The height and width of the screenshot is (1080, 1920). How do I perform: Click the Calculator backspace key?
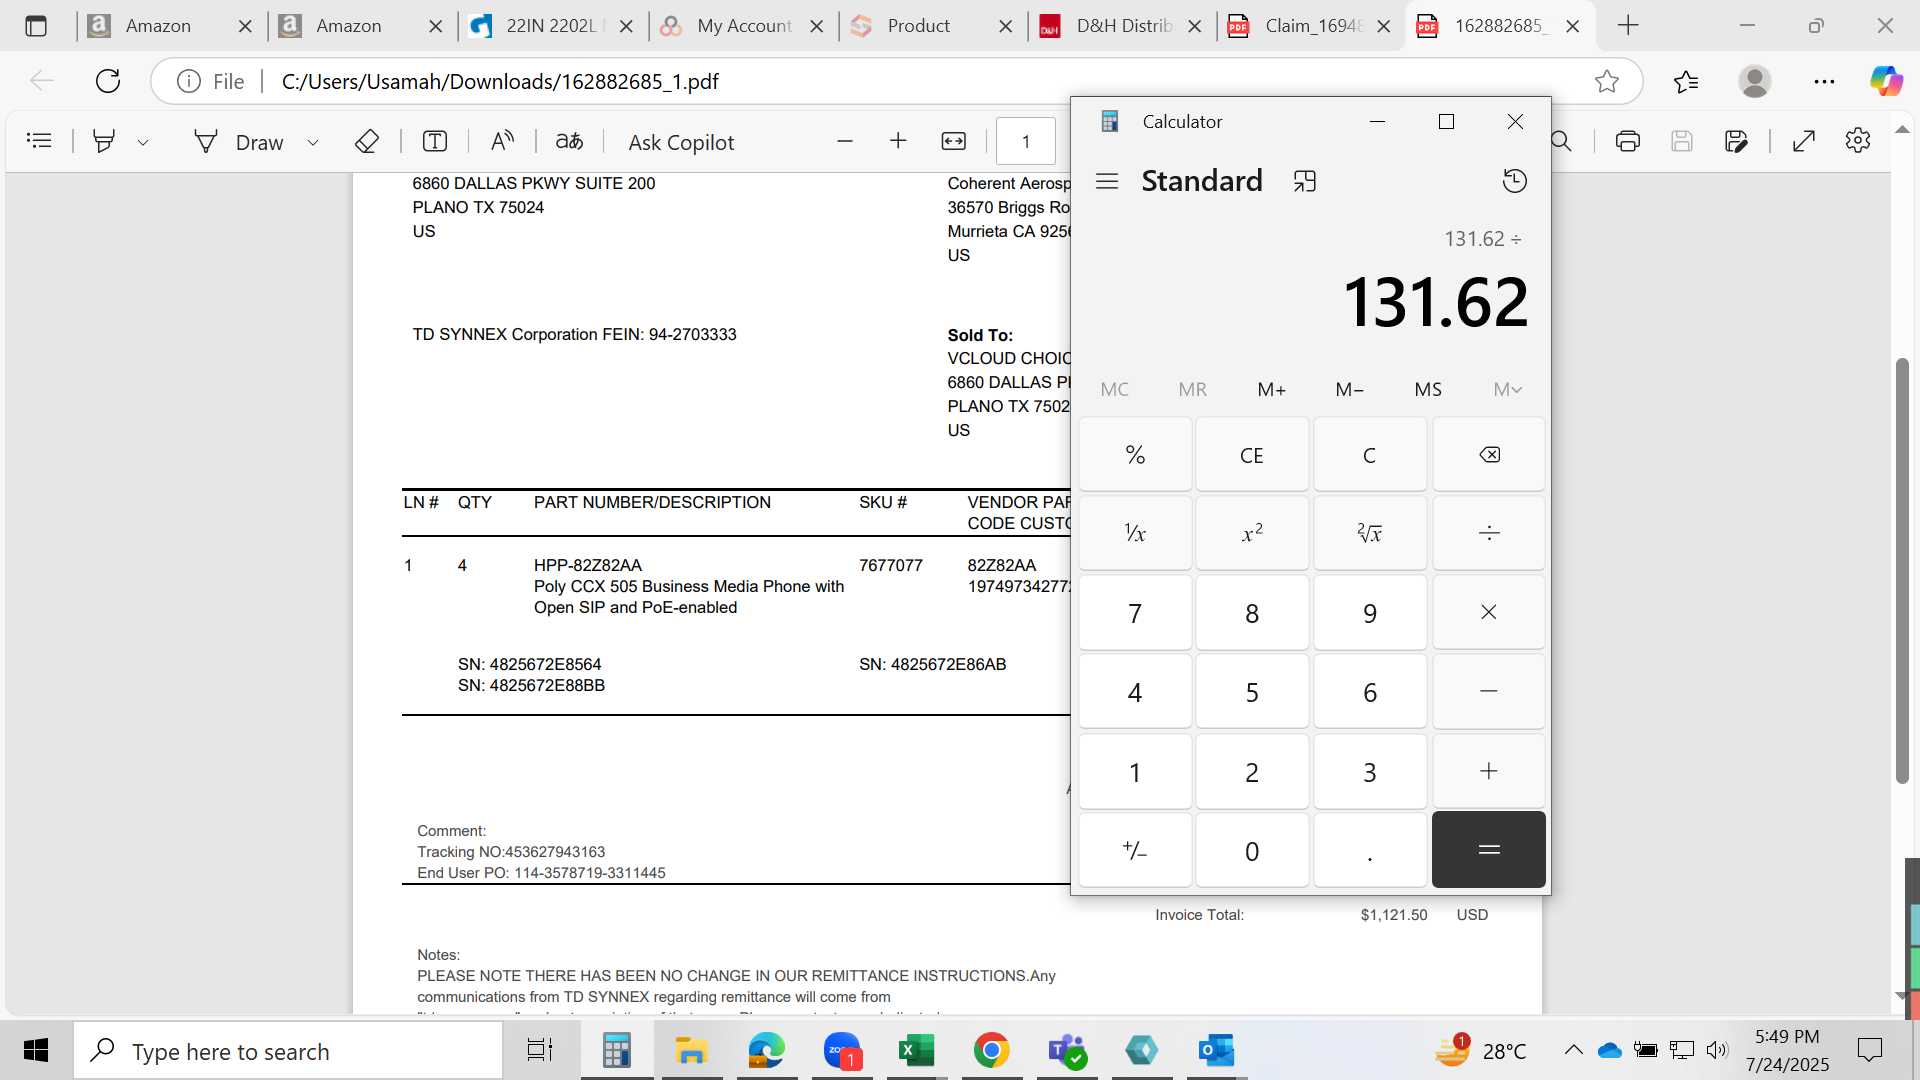click(x=1489, y=455)
